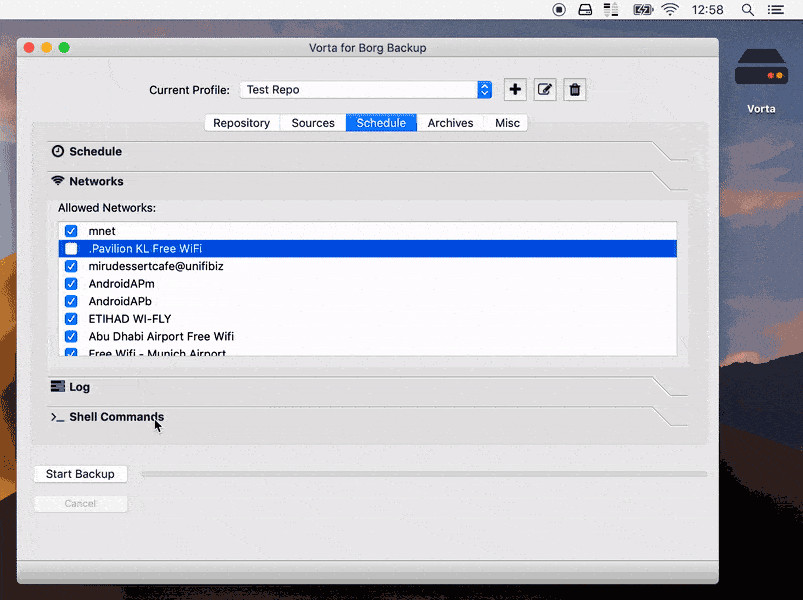Check the .Pavilion KL Free WiFi network
The height and width of the screenshot is (600, 803).
[71, 249]
